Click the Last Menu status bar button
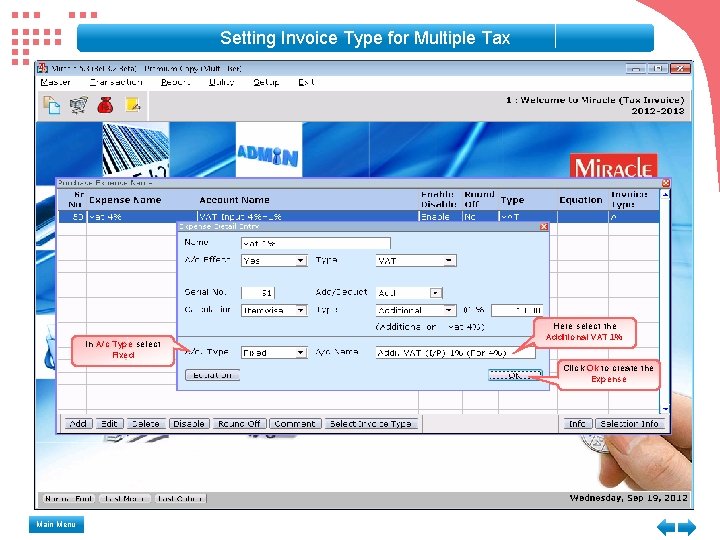This screenshot has height=540, width=720. (x=124, y=498)
